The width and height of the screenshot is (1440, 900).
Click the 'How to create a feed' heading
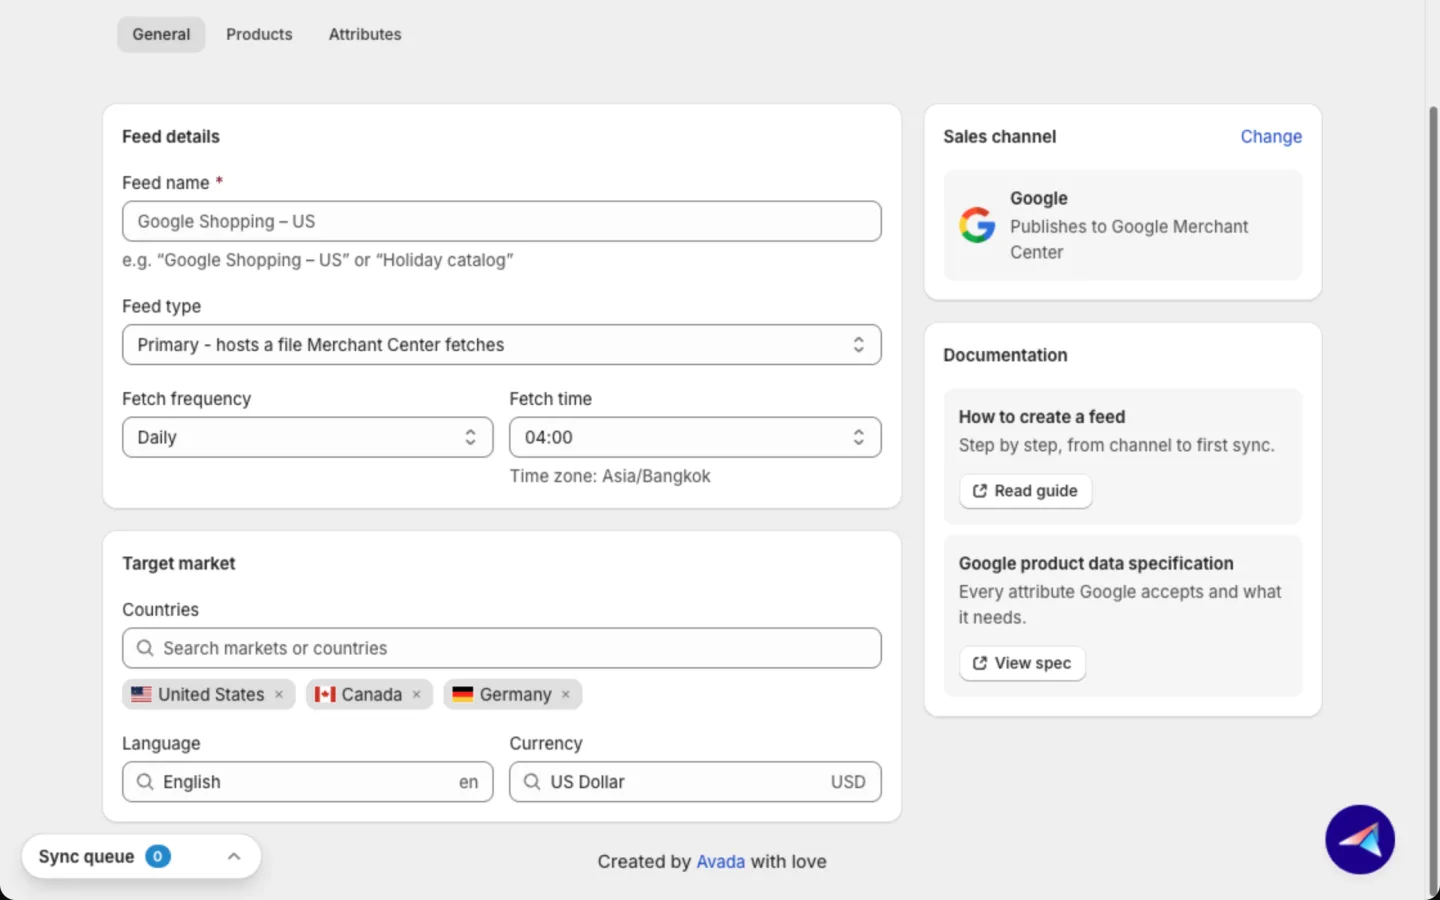click(x=1042, y=417)
